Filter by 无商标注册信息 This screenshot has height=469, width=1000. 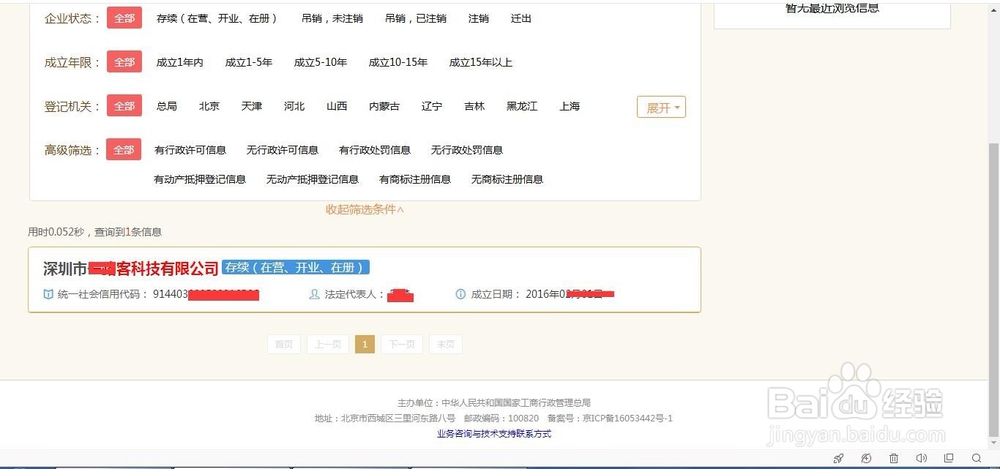(507, 180)
